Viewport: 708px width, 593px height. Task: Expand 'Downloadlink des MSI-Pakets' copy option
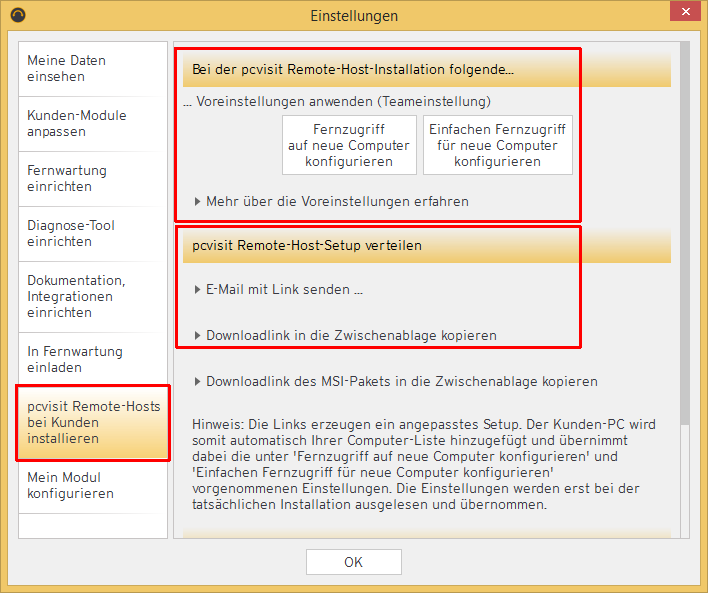point(401,381)
